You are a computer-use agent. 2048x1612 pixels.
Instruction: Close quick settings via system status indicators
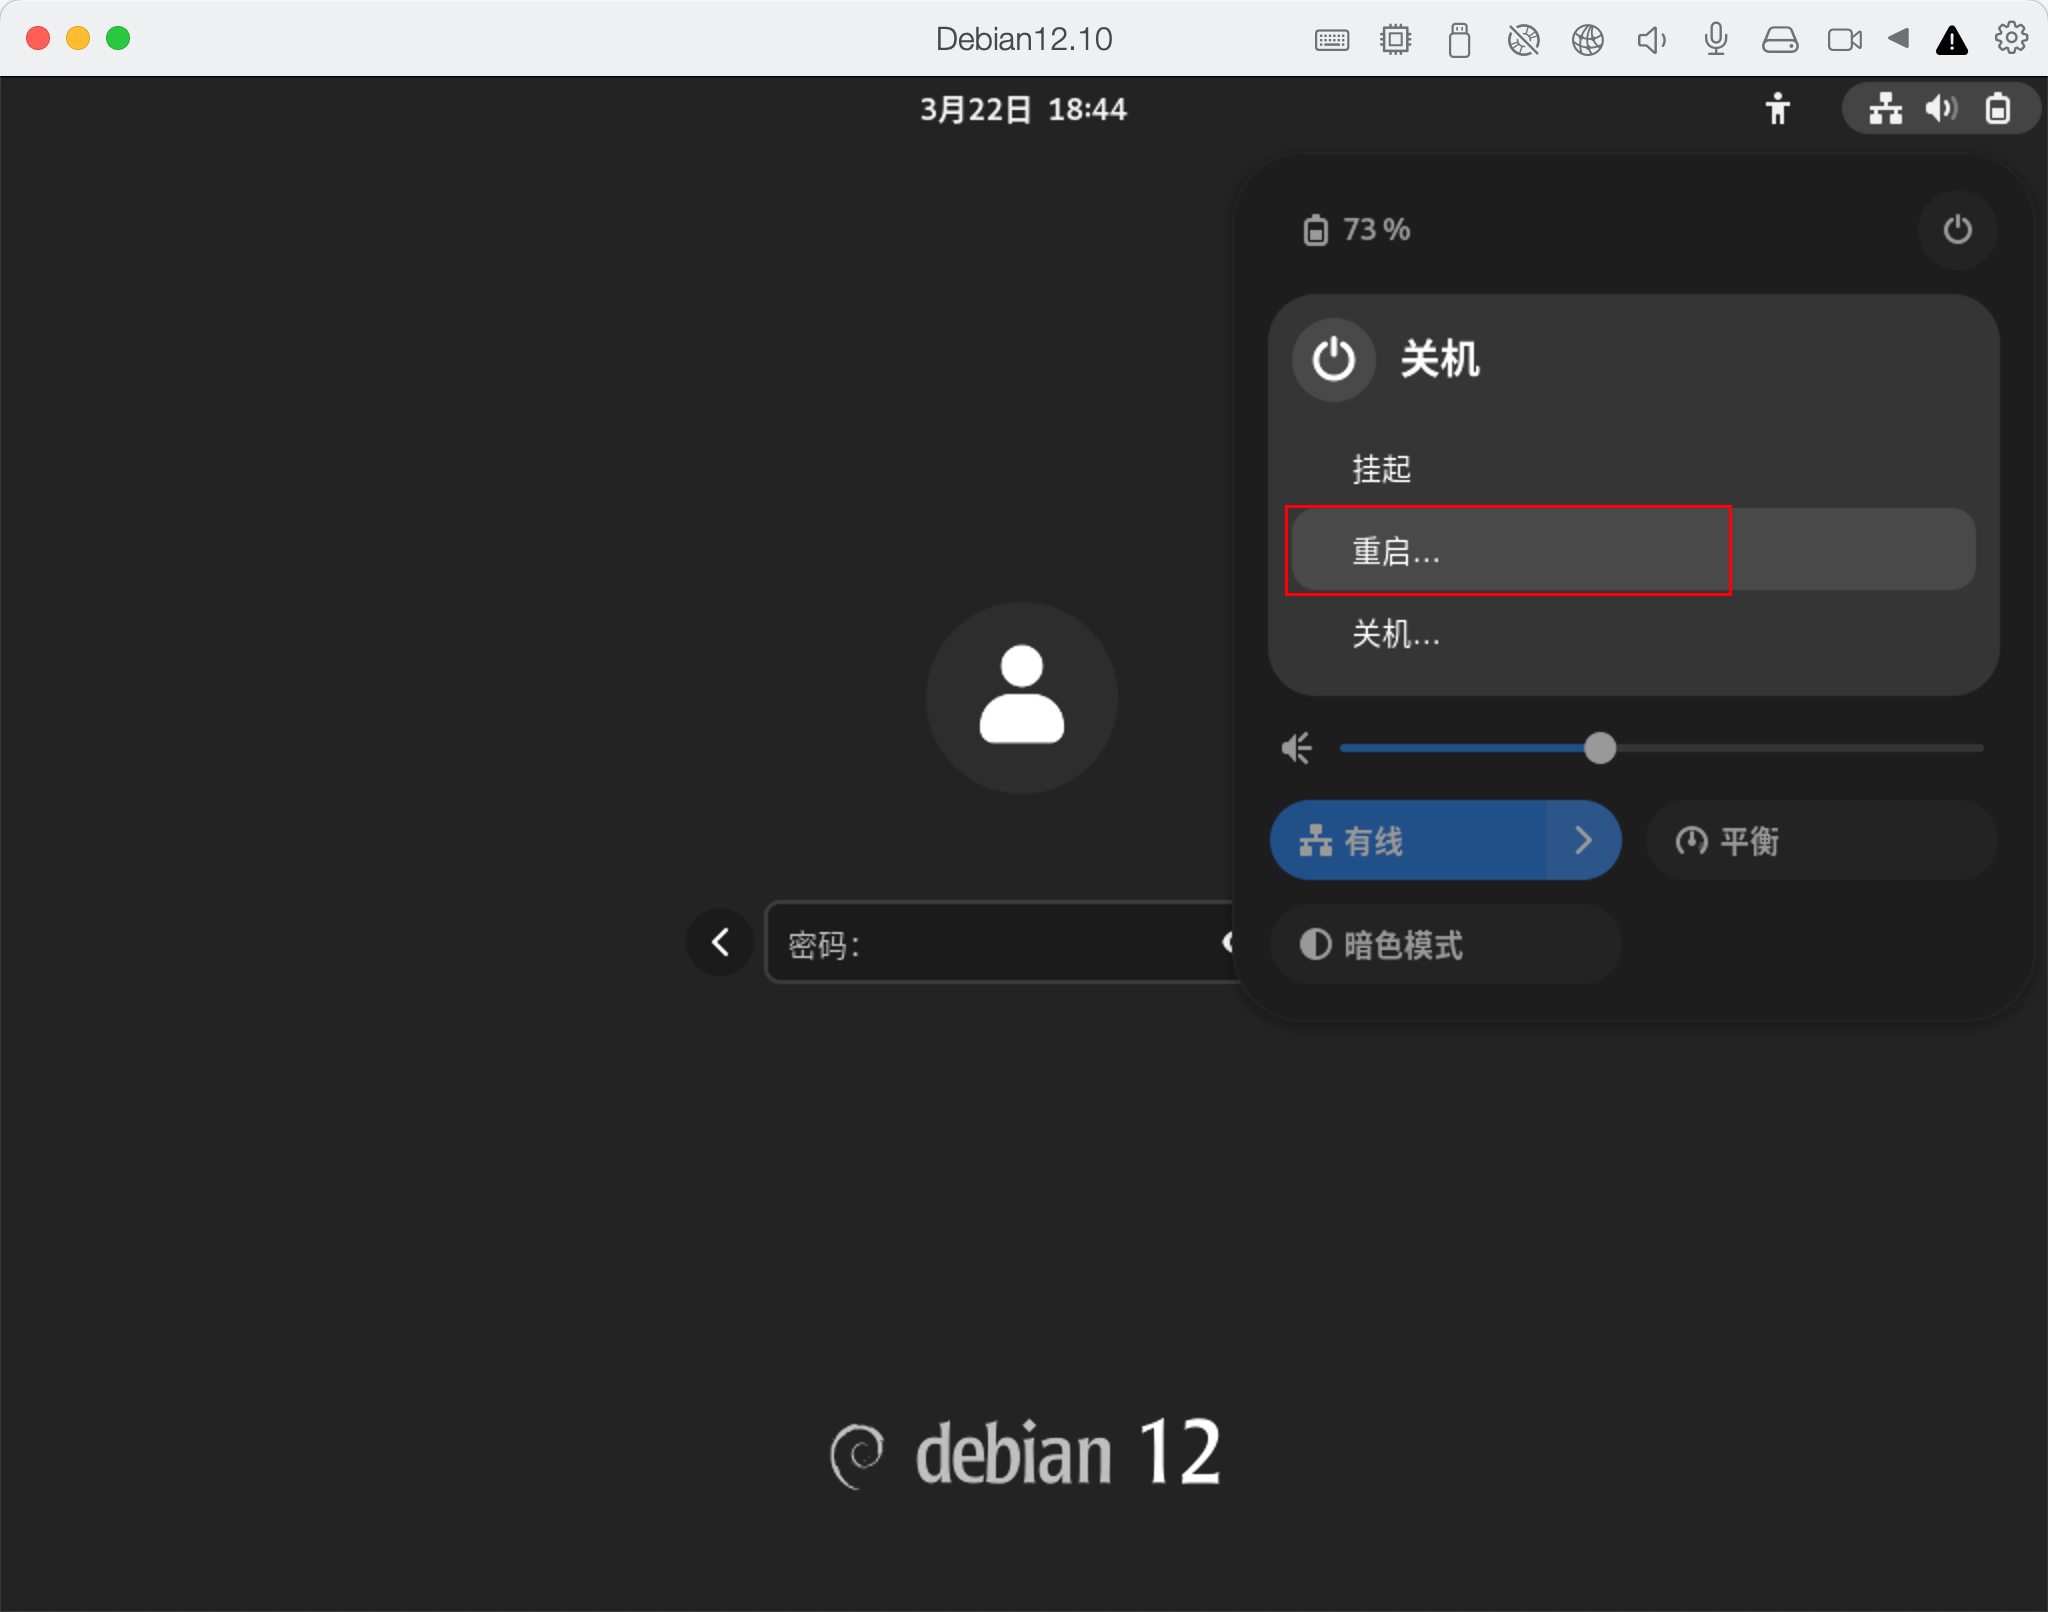(1939, 108)
